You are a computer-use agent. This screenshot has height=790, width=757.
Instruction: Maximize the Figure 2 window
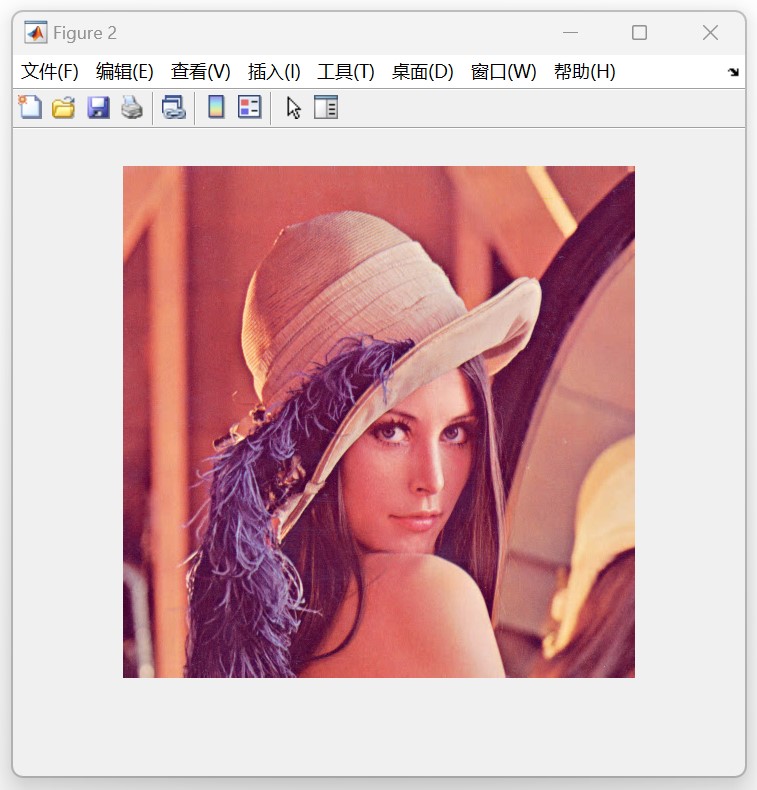(640, 33)
